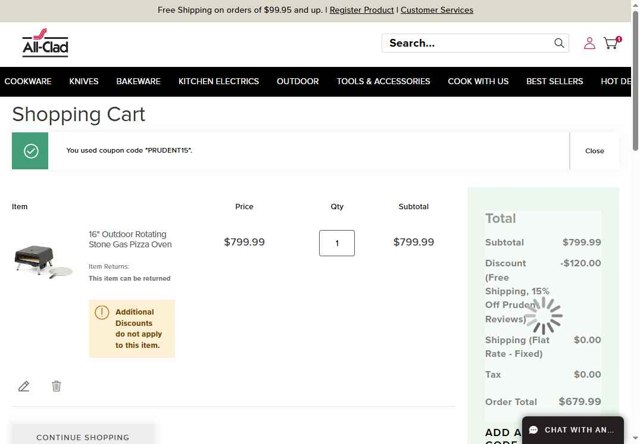
Task: Click the quantity field showing 1
Action: pos(337,243)
